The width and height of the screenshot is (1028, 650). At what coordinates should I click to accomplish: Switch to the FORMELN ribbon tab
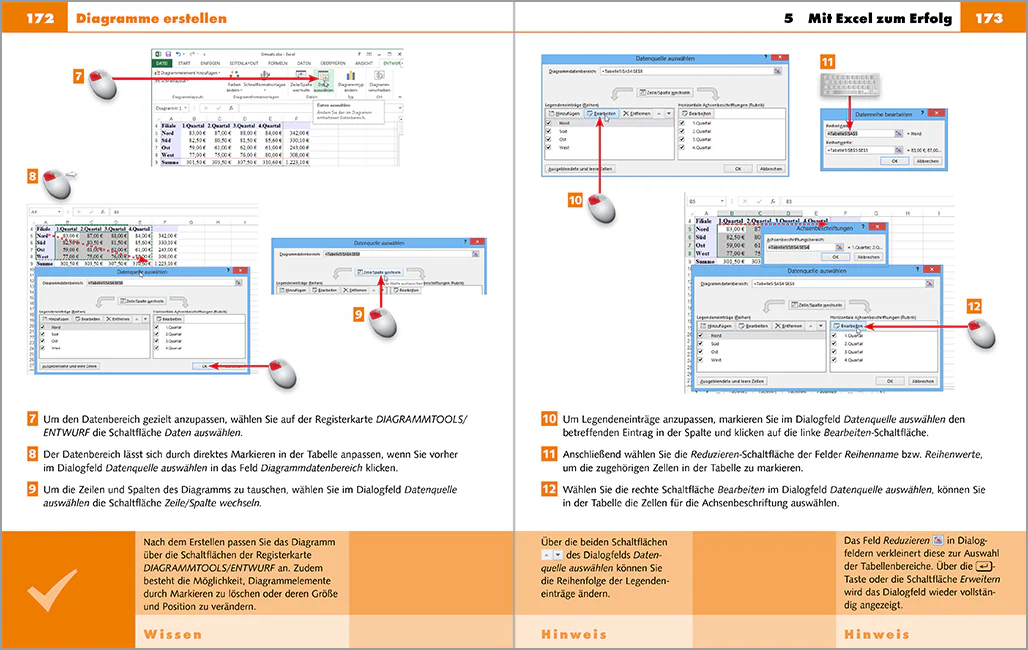pos(278,63)
